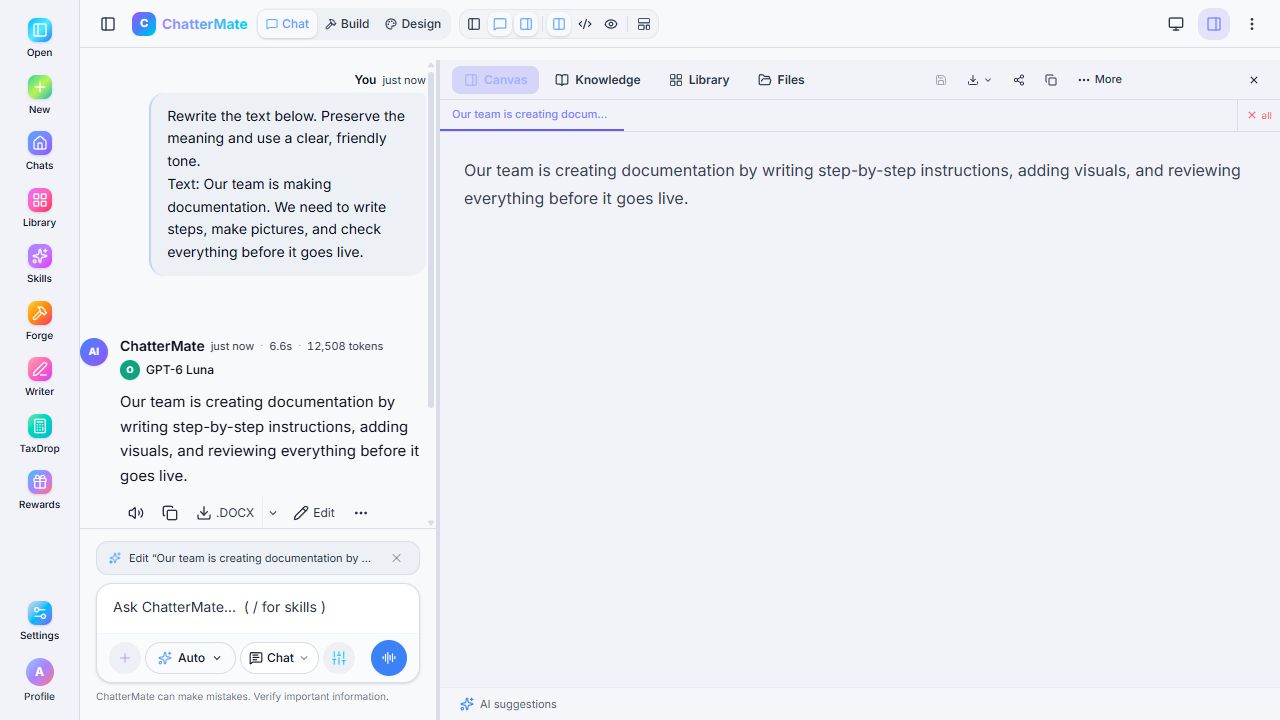1280x720 pixels.
Task: Close all canvas tabs
Action: click(1259, 115)
